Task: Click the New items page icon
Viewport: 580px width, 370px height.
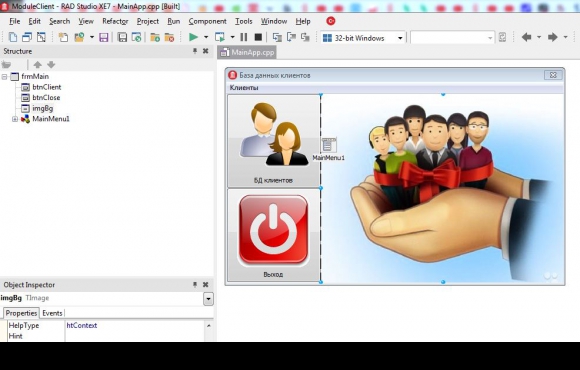Action: (13, 37)
